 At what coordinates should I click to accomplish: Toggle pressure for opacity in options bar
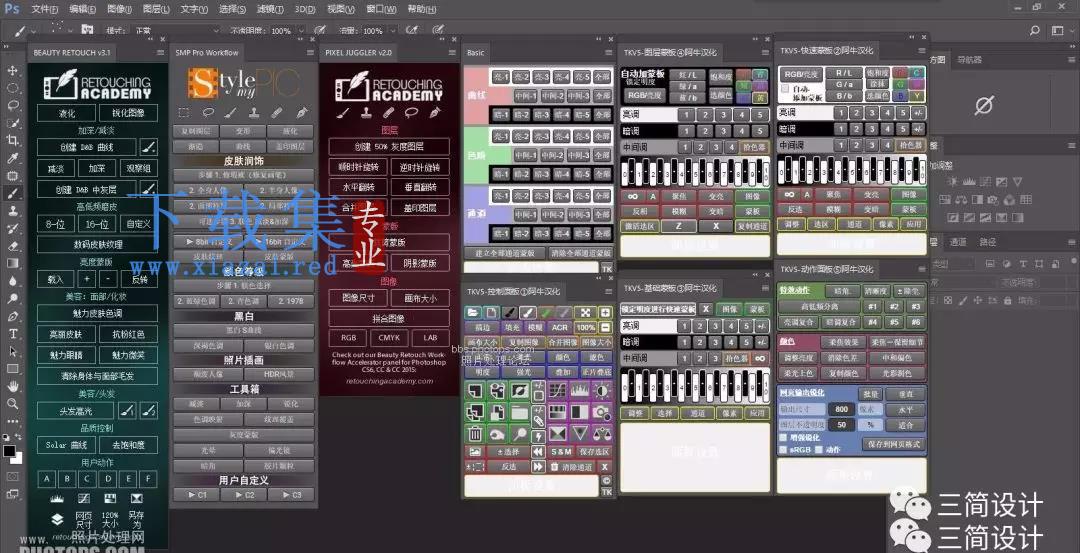[320, 30]
